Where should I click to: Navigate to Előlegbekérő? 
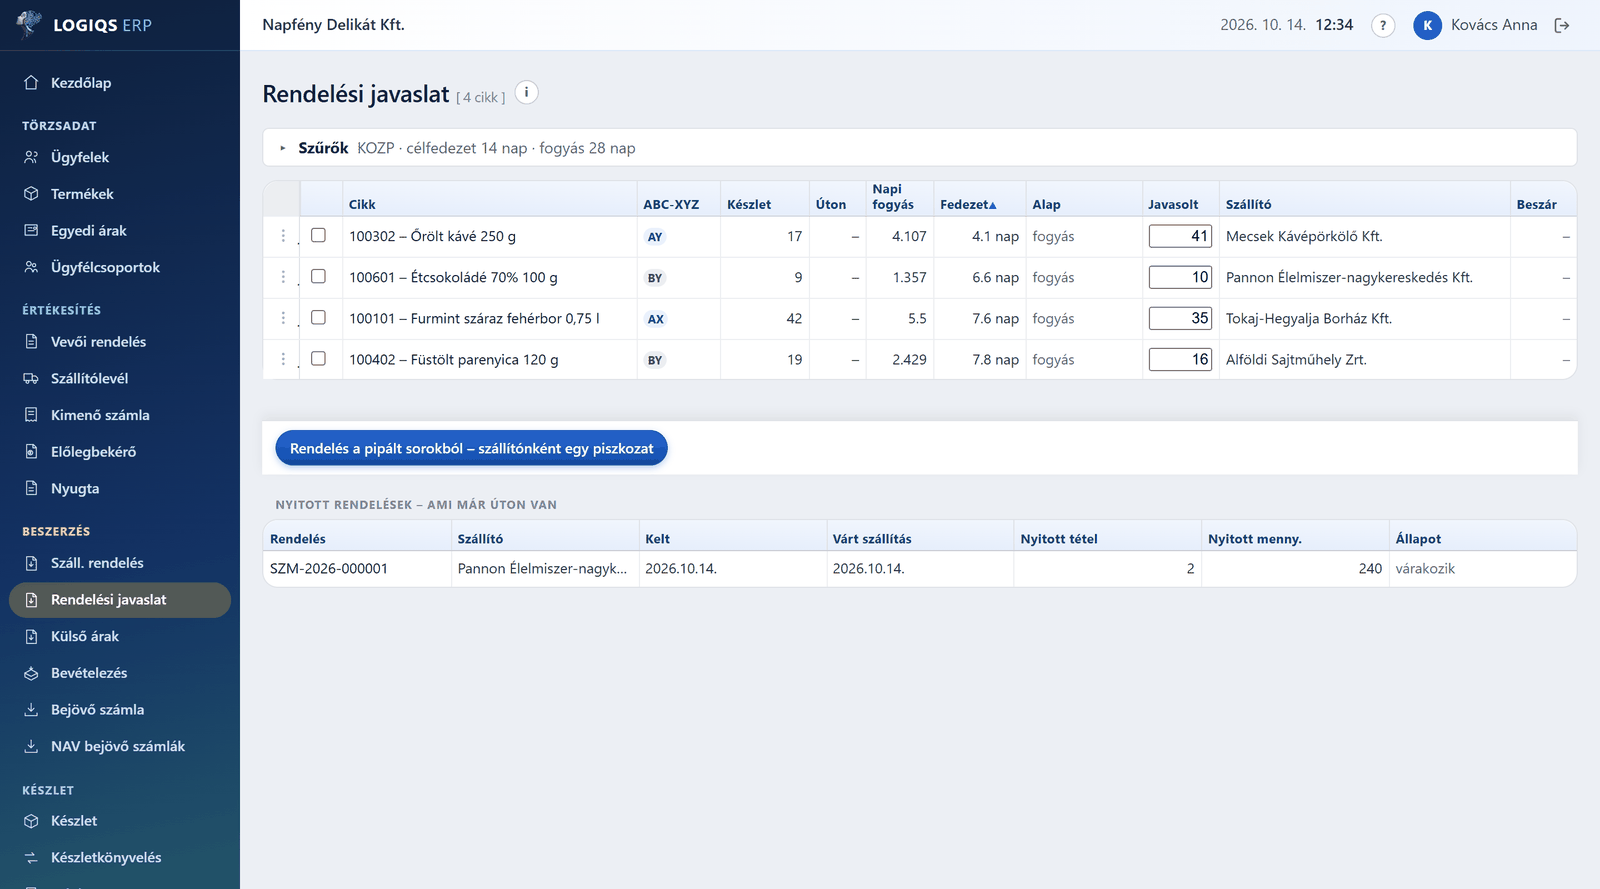click(120, 452)
